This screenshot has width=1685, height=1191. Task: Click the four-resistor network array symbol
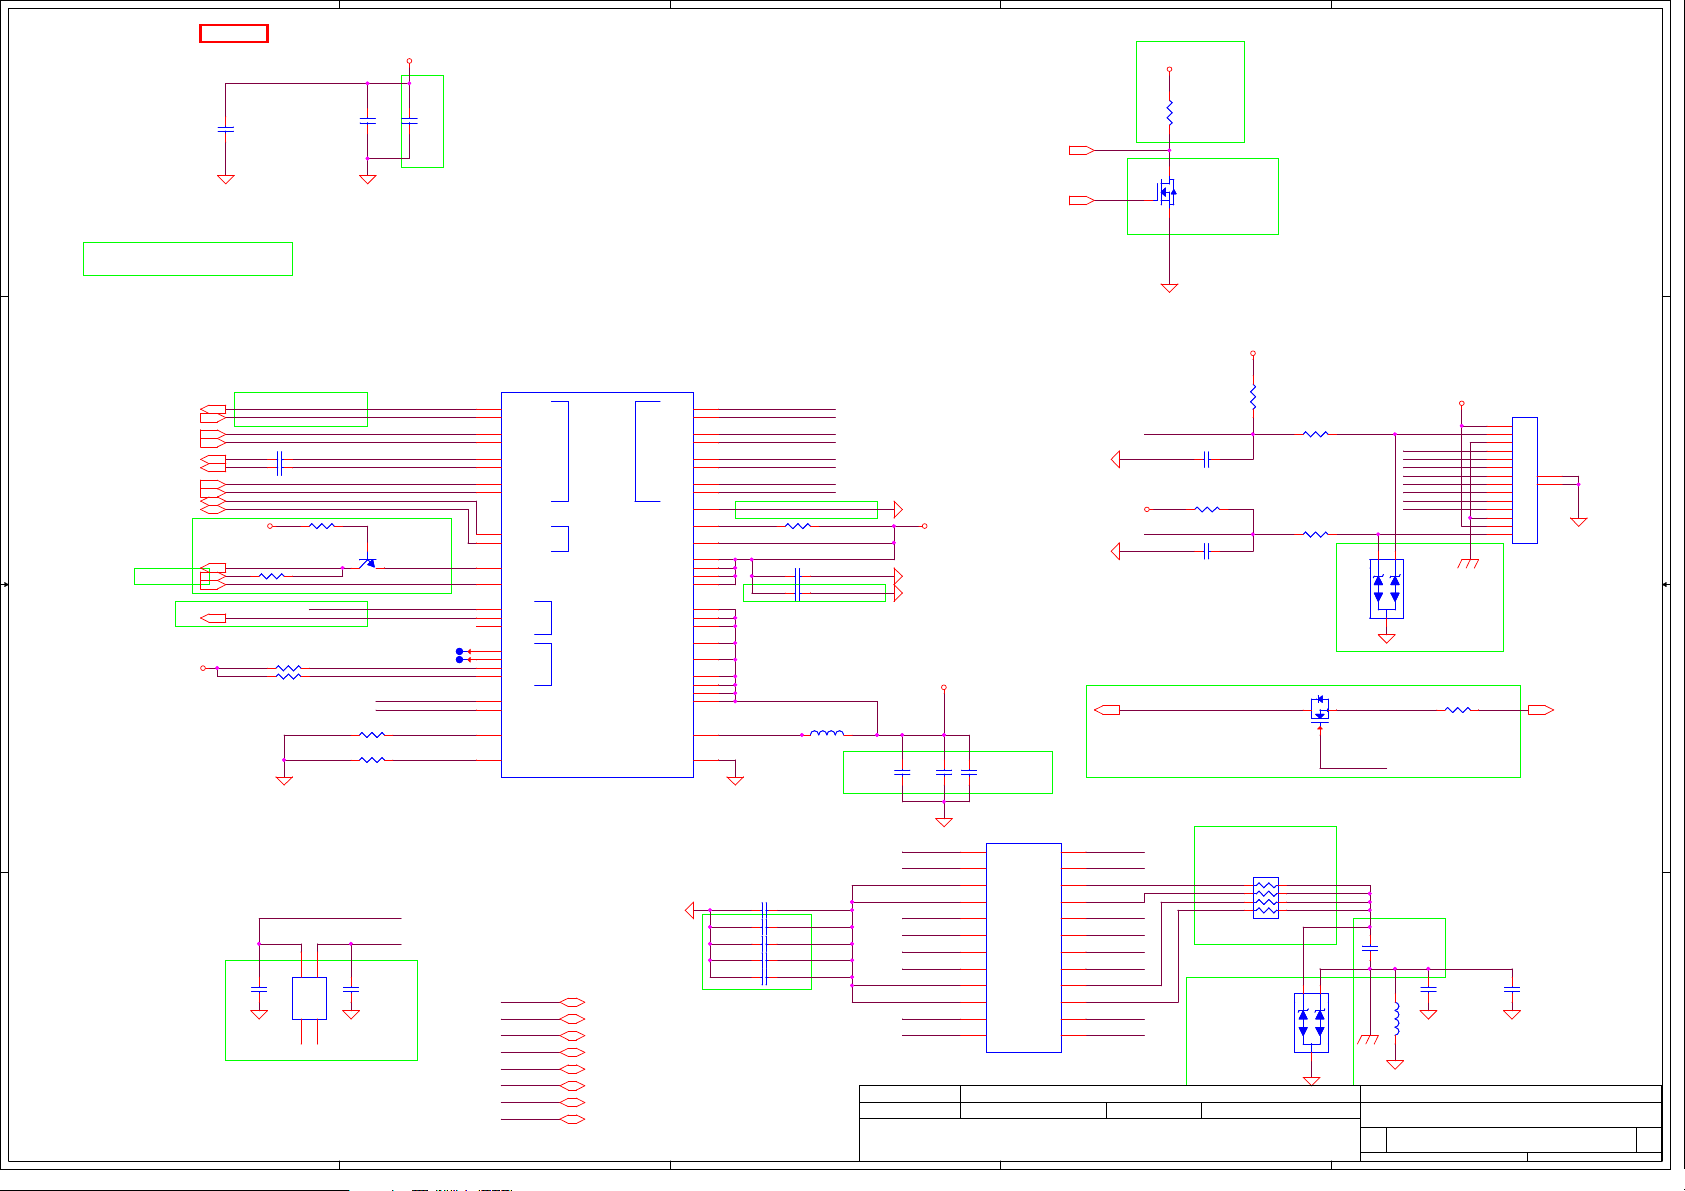pyautogui.click(x=1265, y=898)
